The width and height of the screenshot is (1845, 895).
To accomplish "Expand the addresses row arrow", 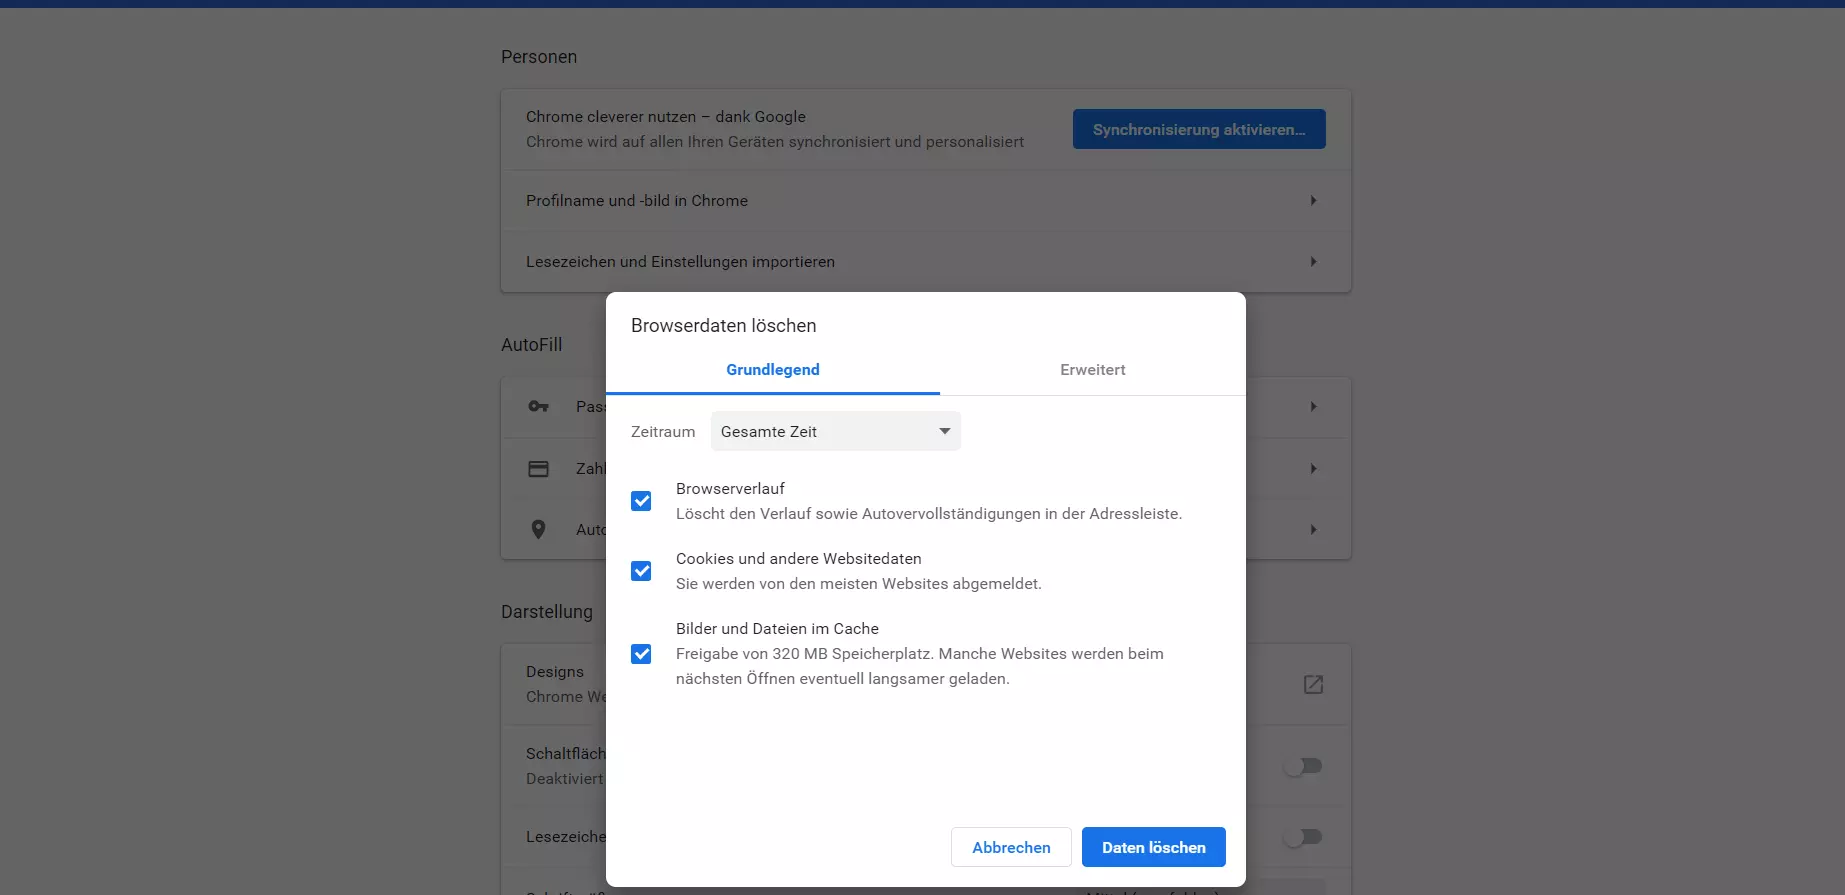I will [1313, 529].
